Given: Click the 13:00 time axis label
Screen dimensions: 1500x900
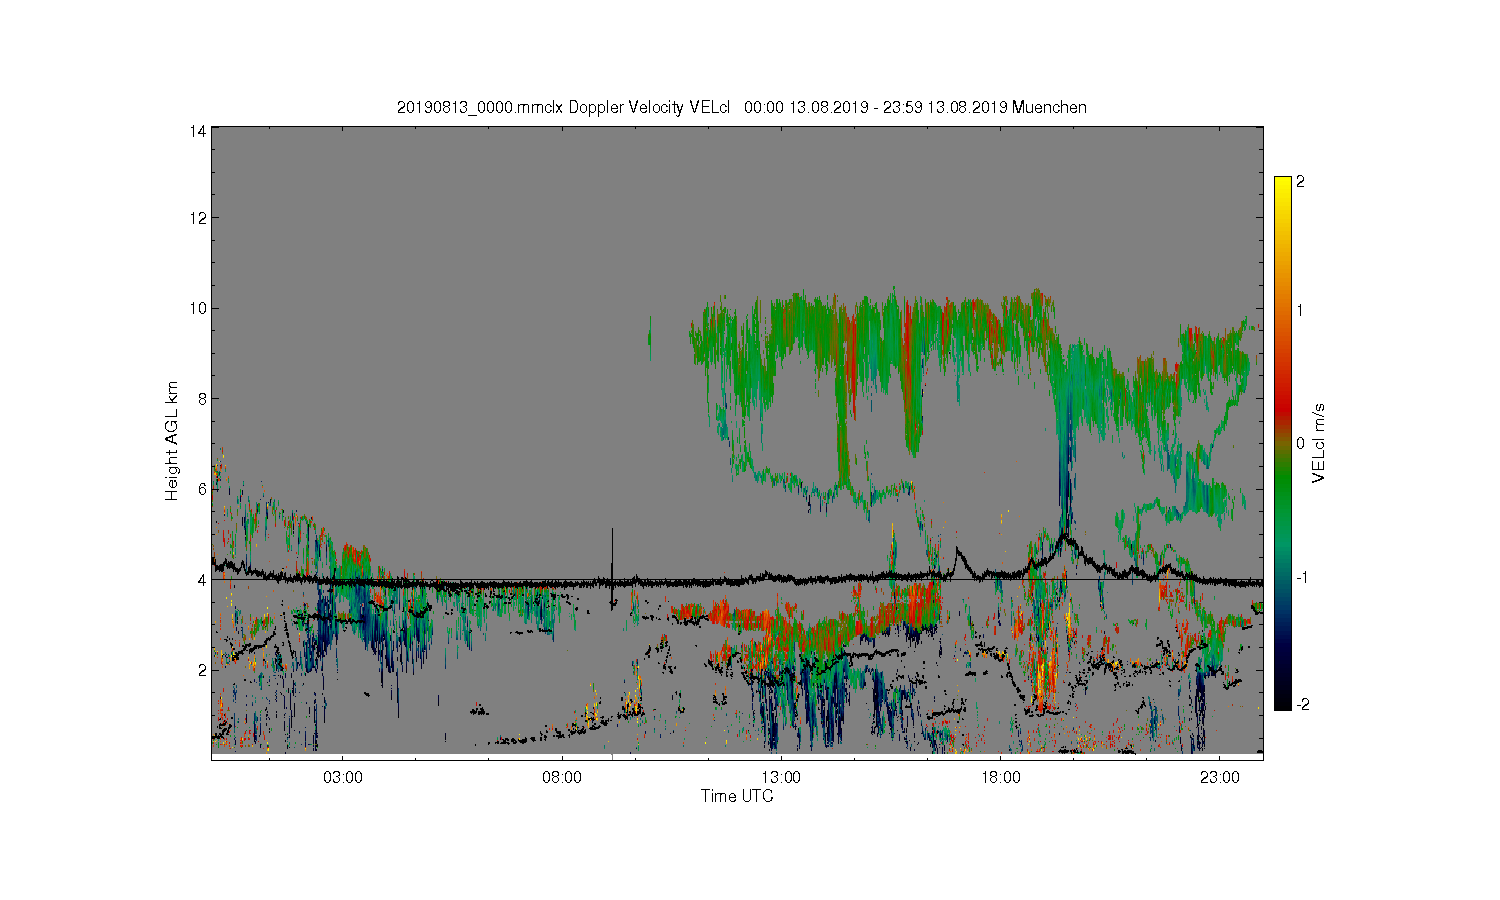Looking at the screenshot, I should click(781, 777).
